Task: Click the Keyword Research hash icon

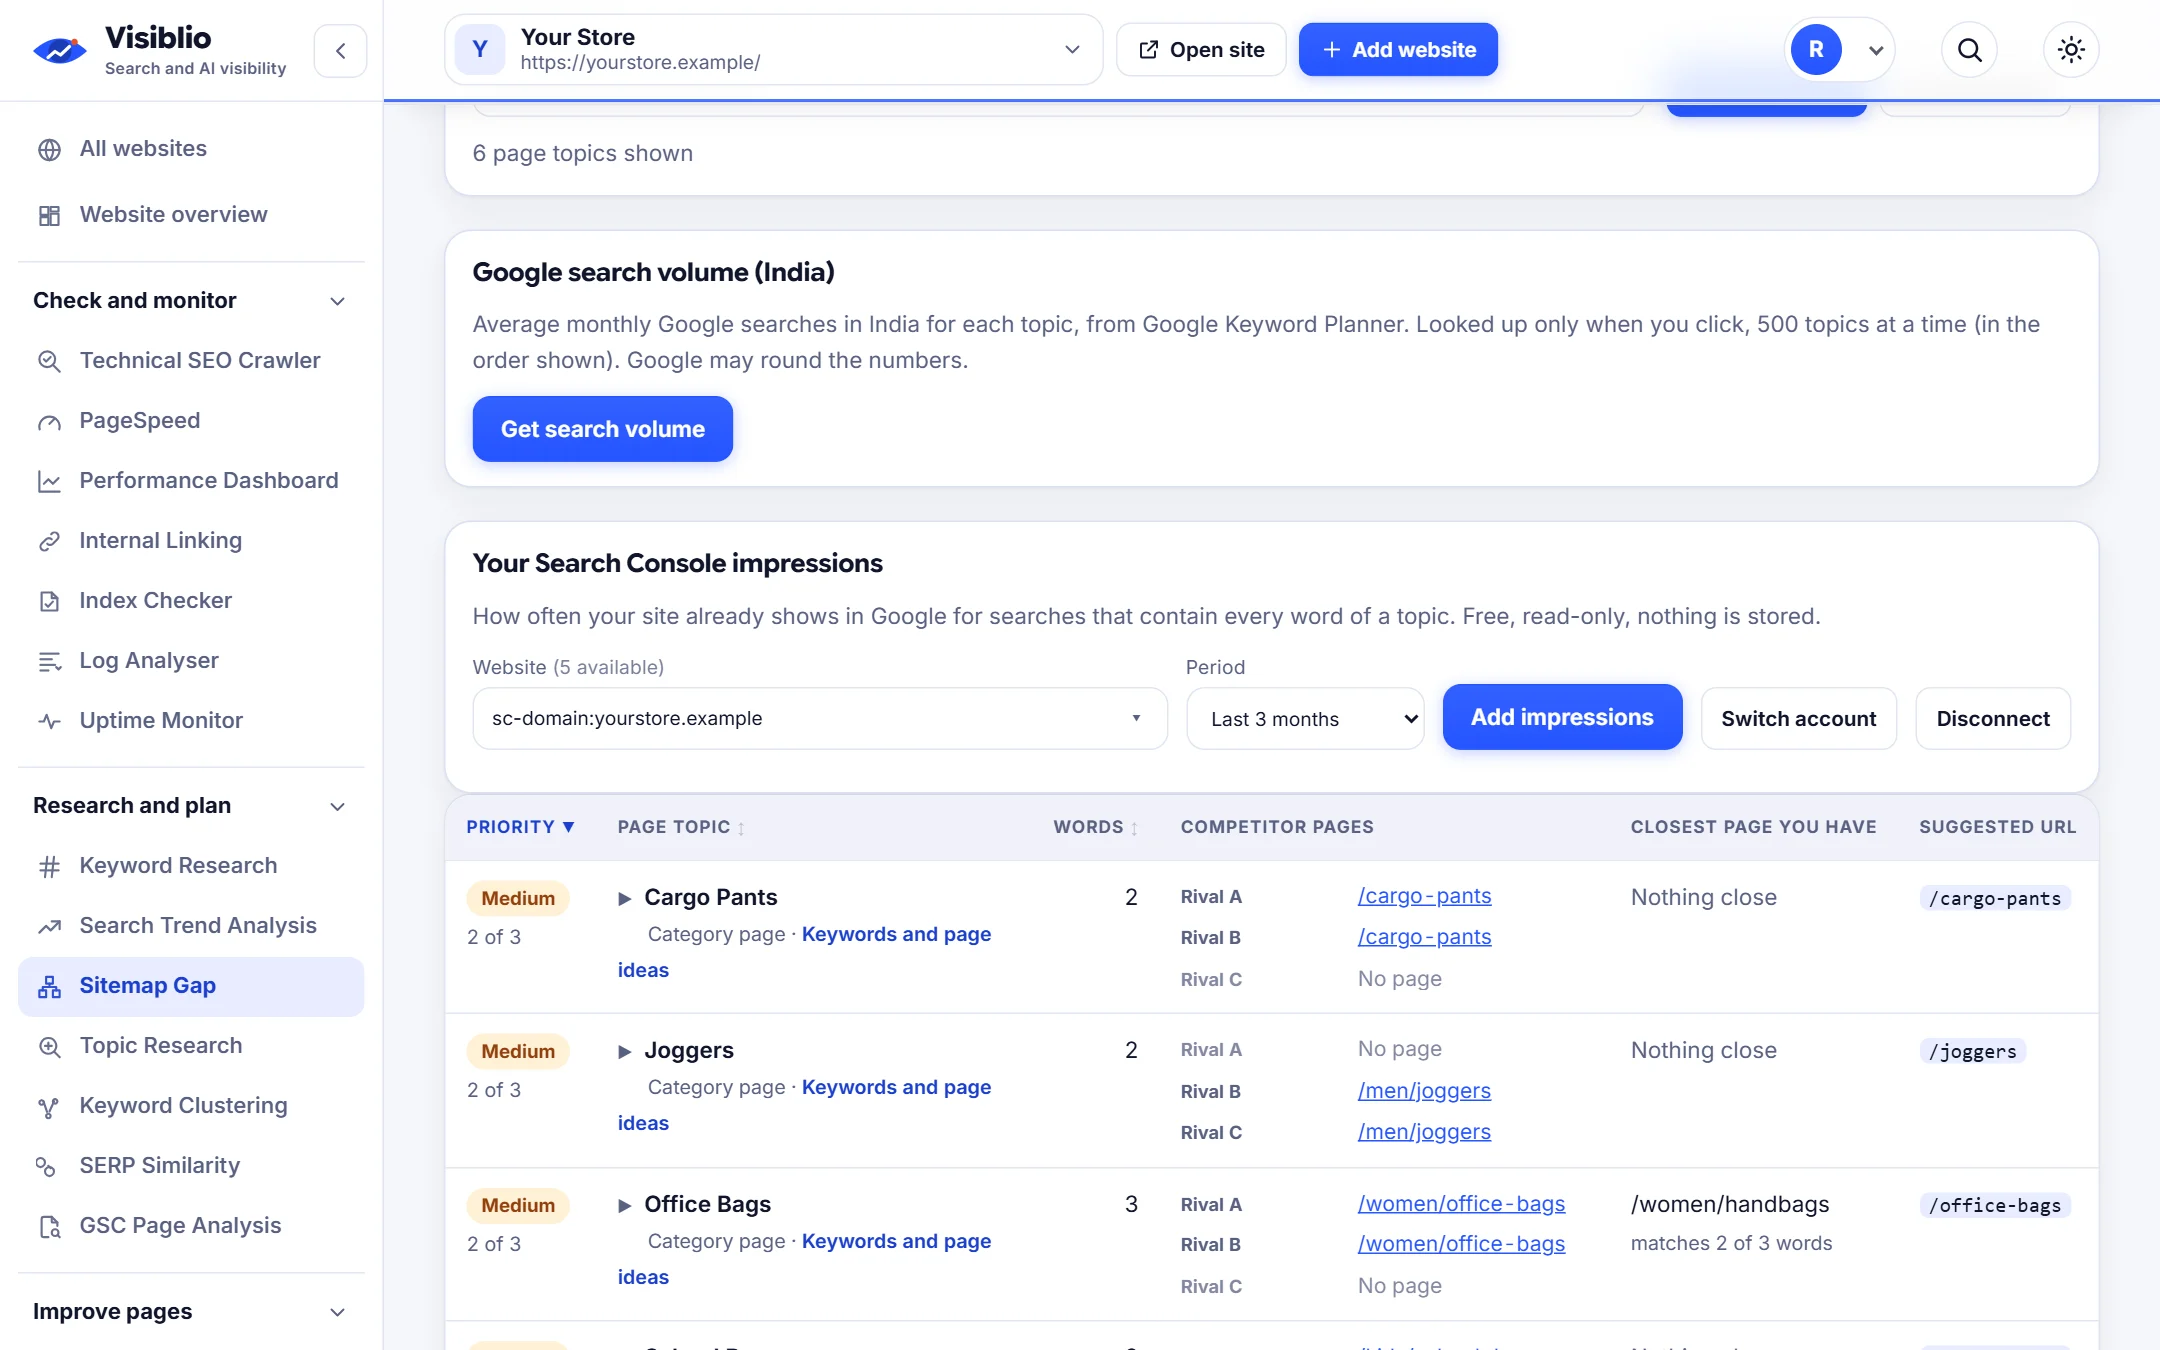Action: (49, 866)
